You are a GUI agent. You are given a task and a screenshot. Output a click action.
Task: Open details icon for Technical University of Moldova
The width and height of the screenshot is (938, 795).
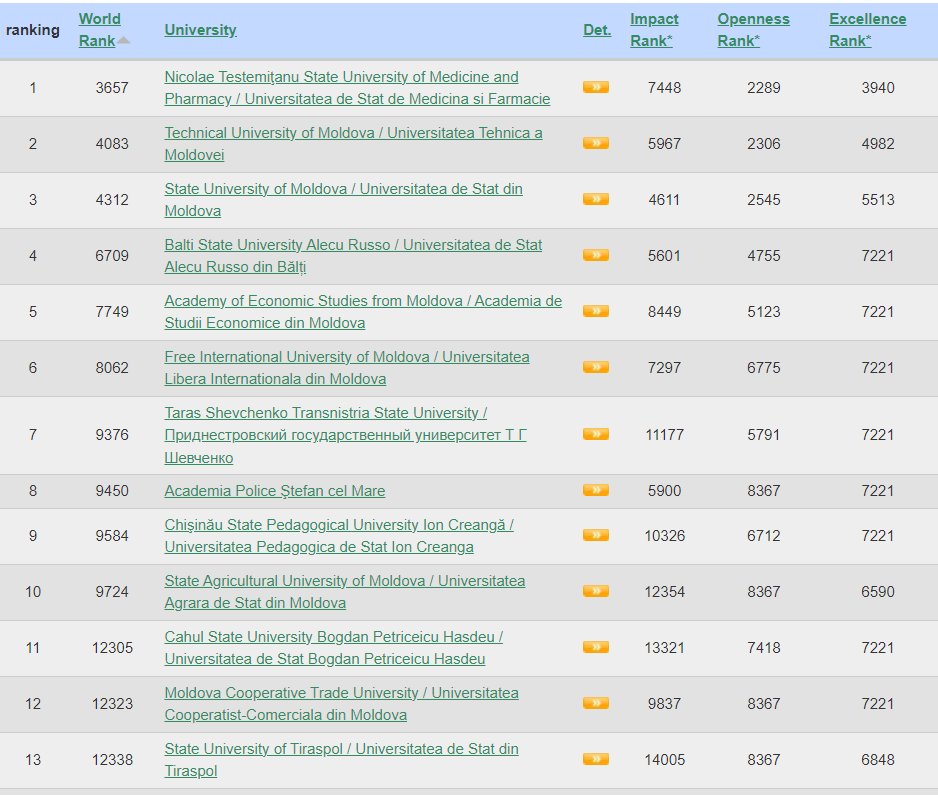[596, 143]
